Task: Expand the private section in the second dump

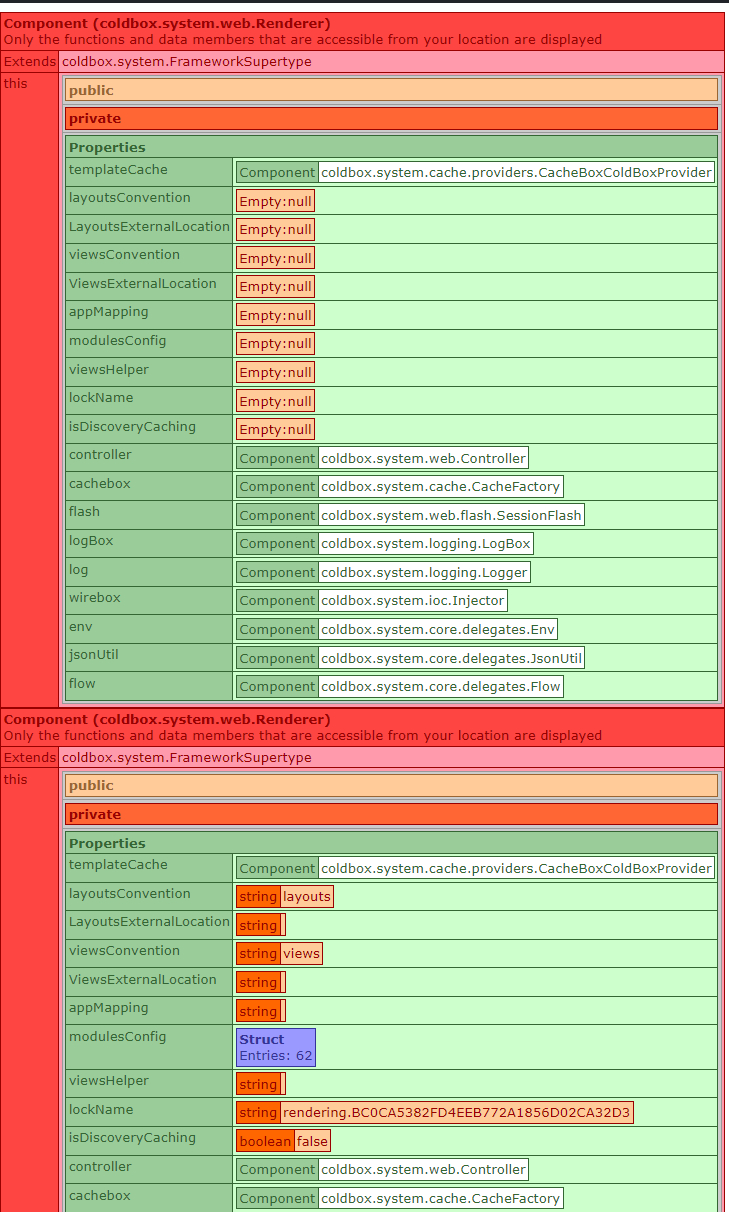Action: click(x=391, y=814)
